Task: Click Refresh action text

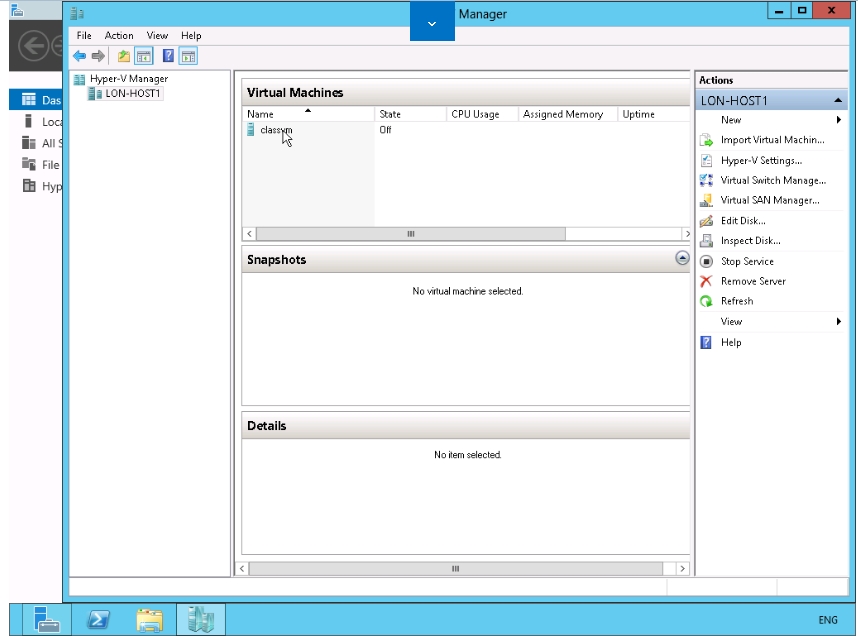Action: point(737,301)
